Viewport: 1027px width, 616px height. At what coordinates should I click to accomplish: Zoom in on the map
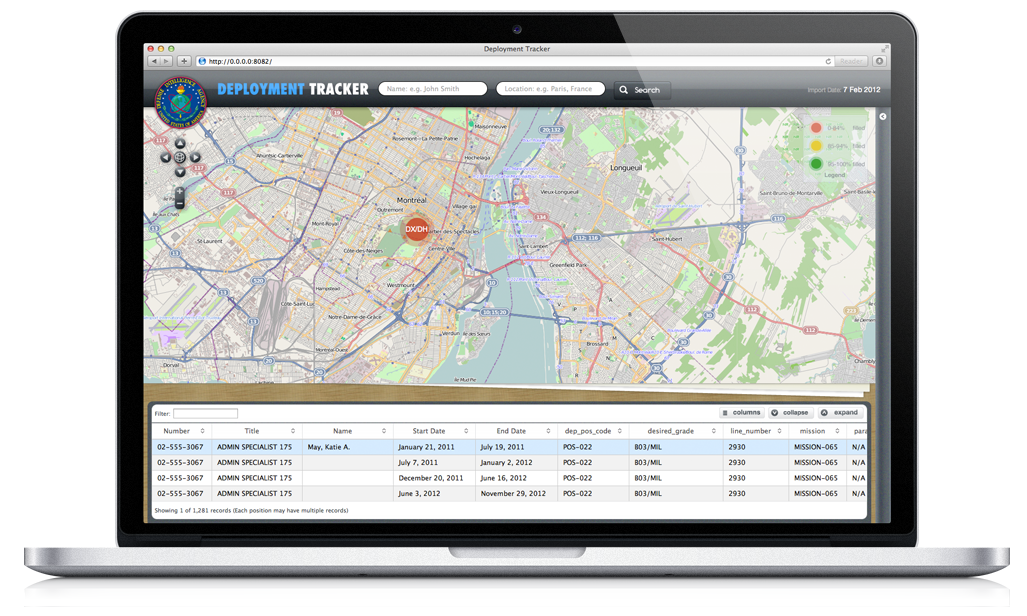click(180, 191)
